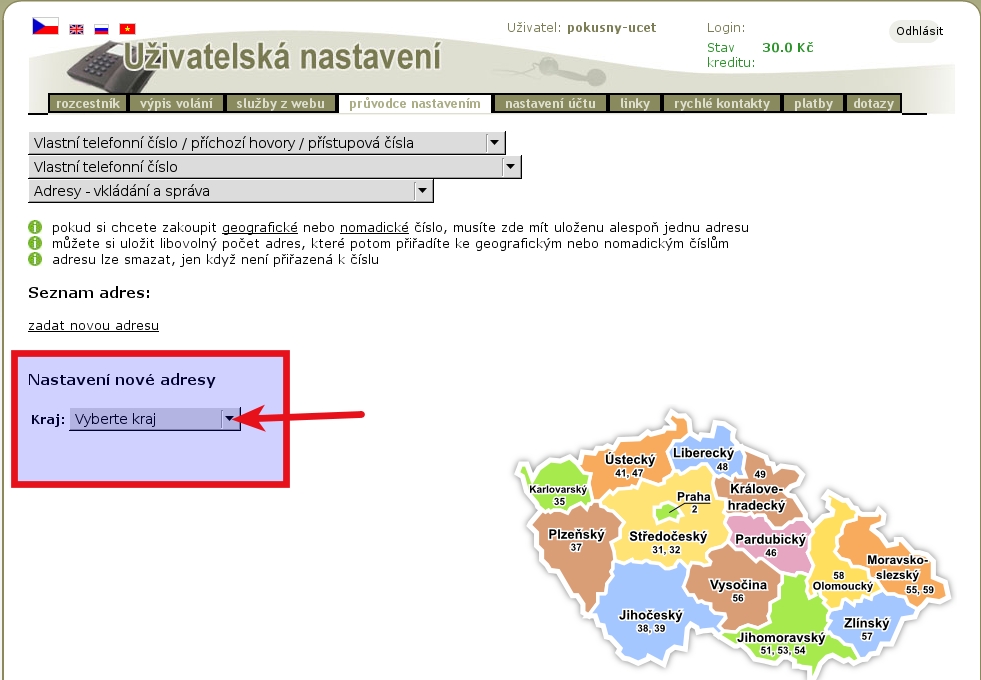
Task: Click Praha on the region map
Action: point(693,502)
